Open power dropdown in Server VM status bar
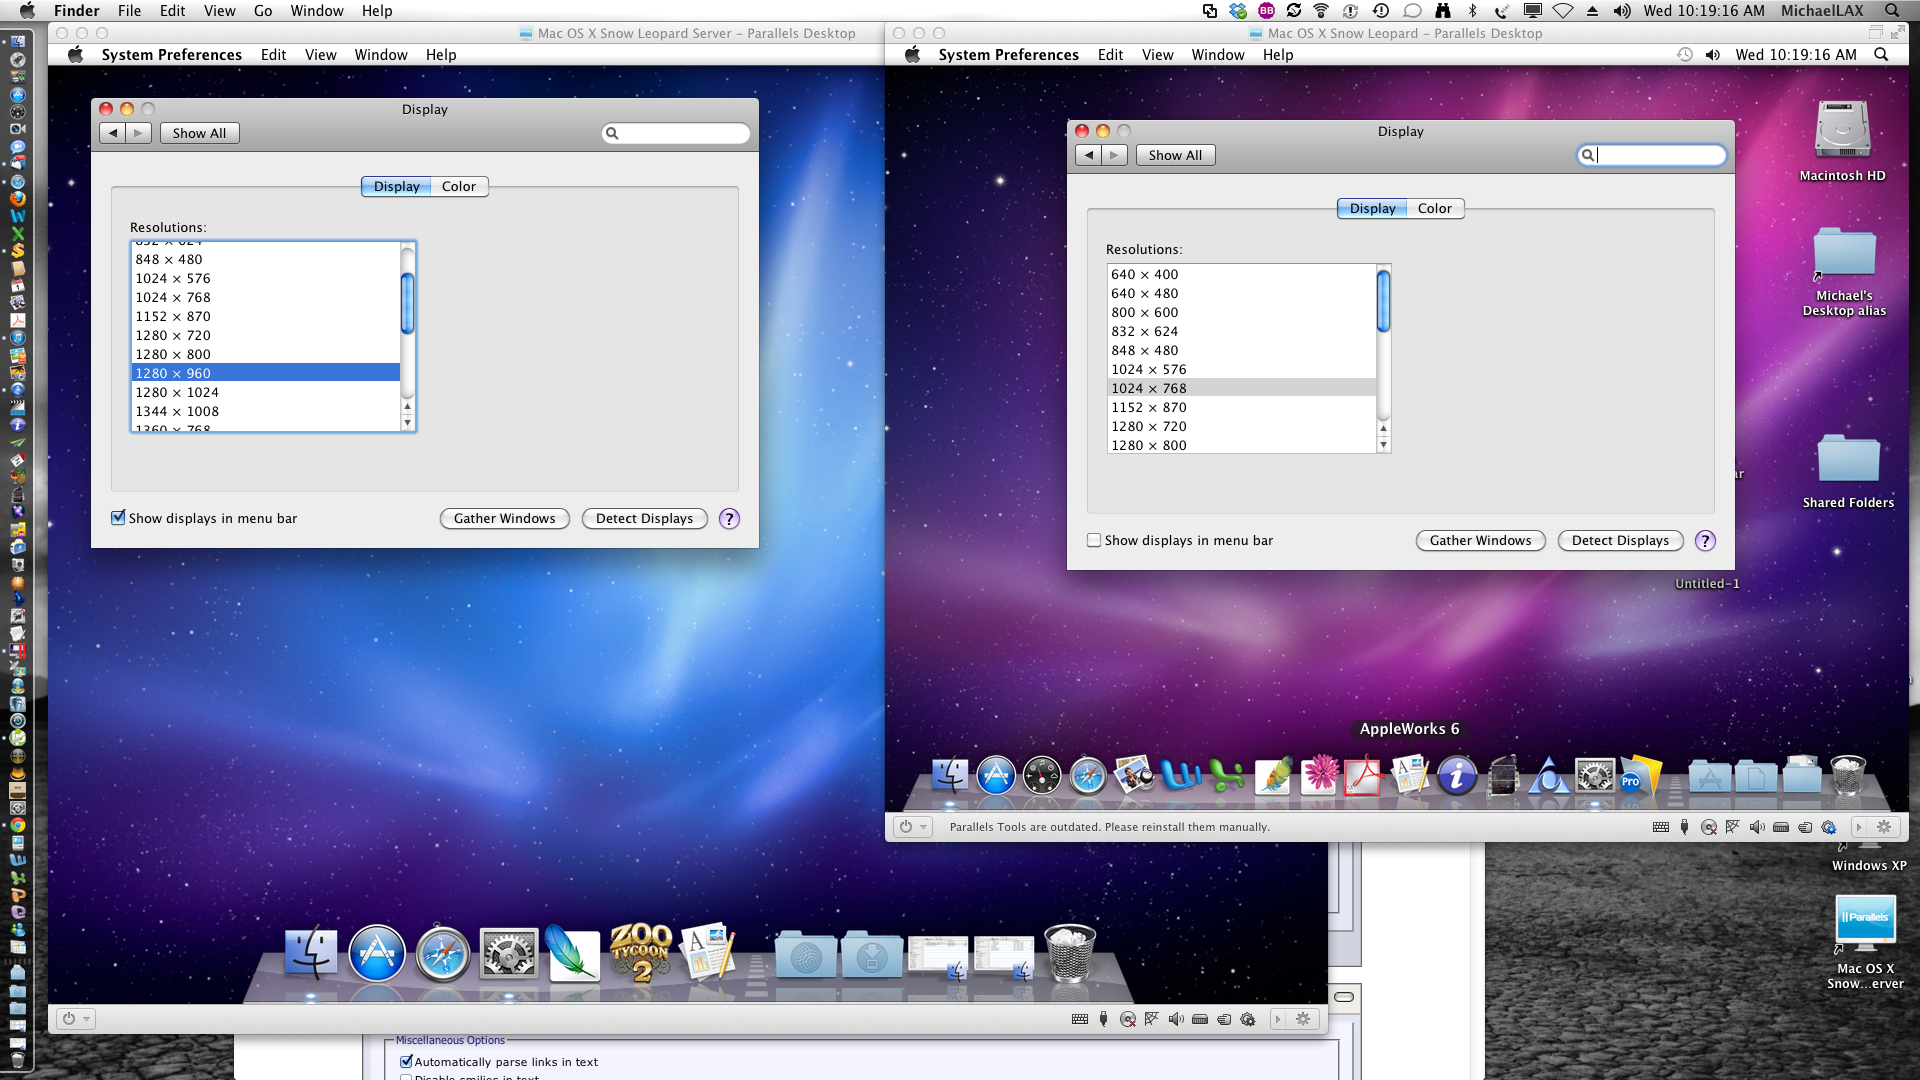Image resolution: width=1920 pixels, height=1080 pixels. pyautogui.click(x=76, y=1019)
